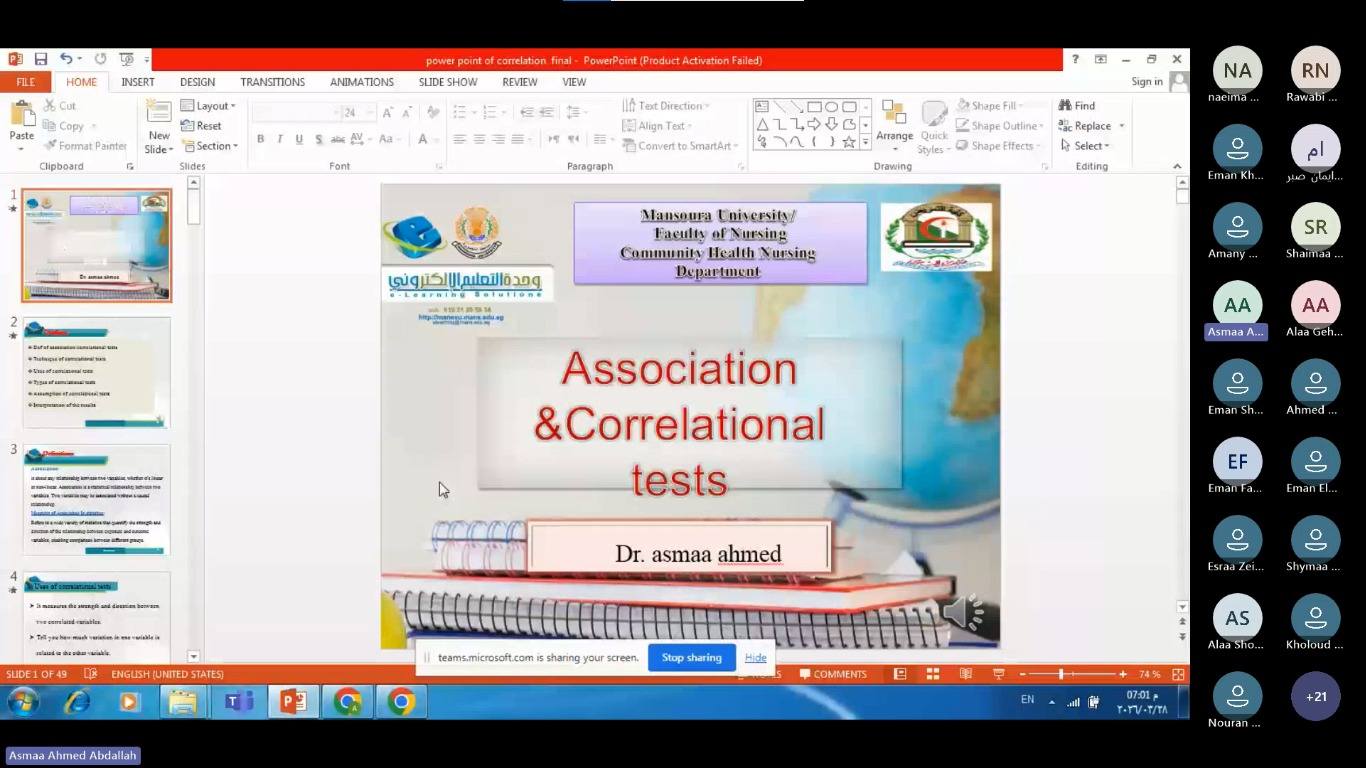Click the New Slide icon

point(158,113)
